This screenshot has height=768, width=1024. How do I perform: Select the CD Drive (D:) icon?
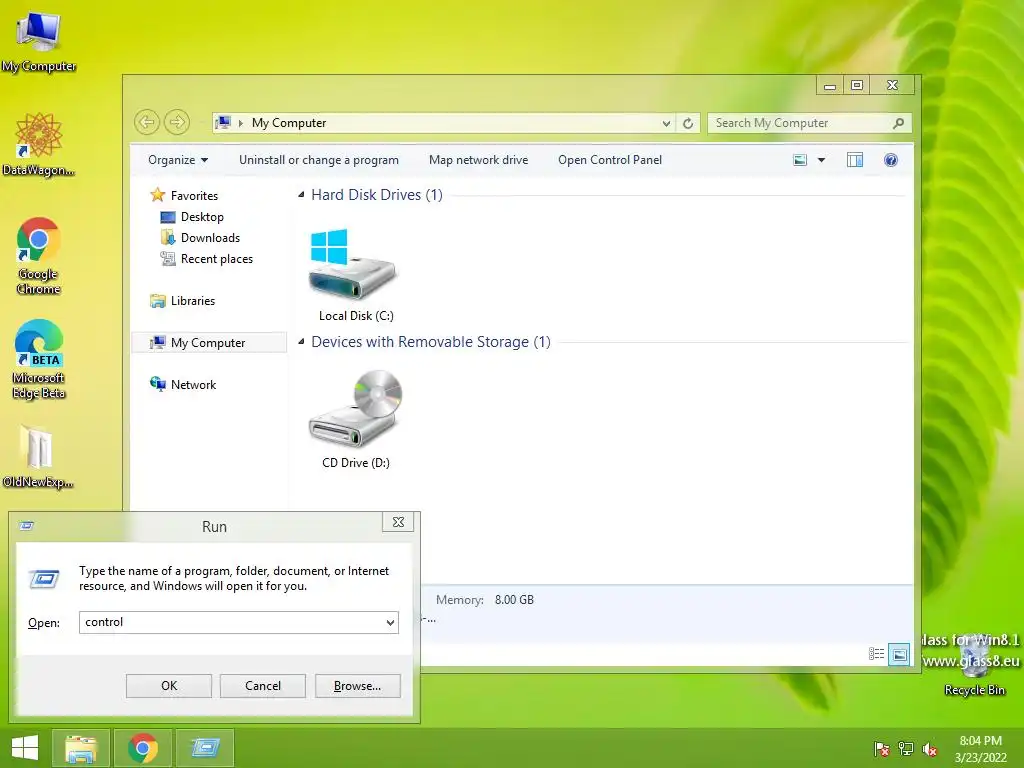click(x=355, y=409)
